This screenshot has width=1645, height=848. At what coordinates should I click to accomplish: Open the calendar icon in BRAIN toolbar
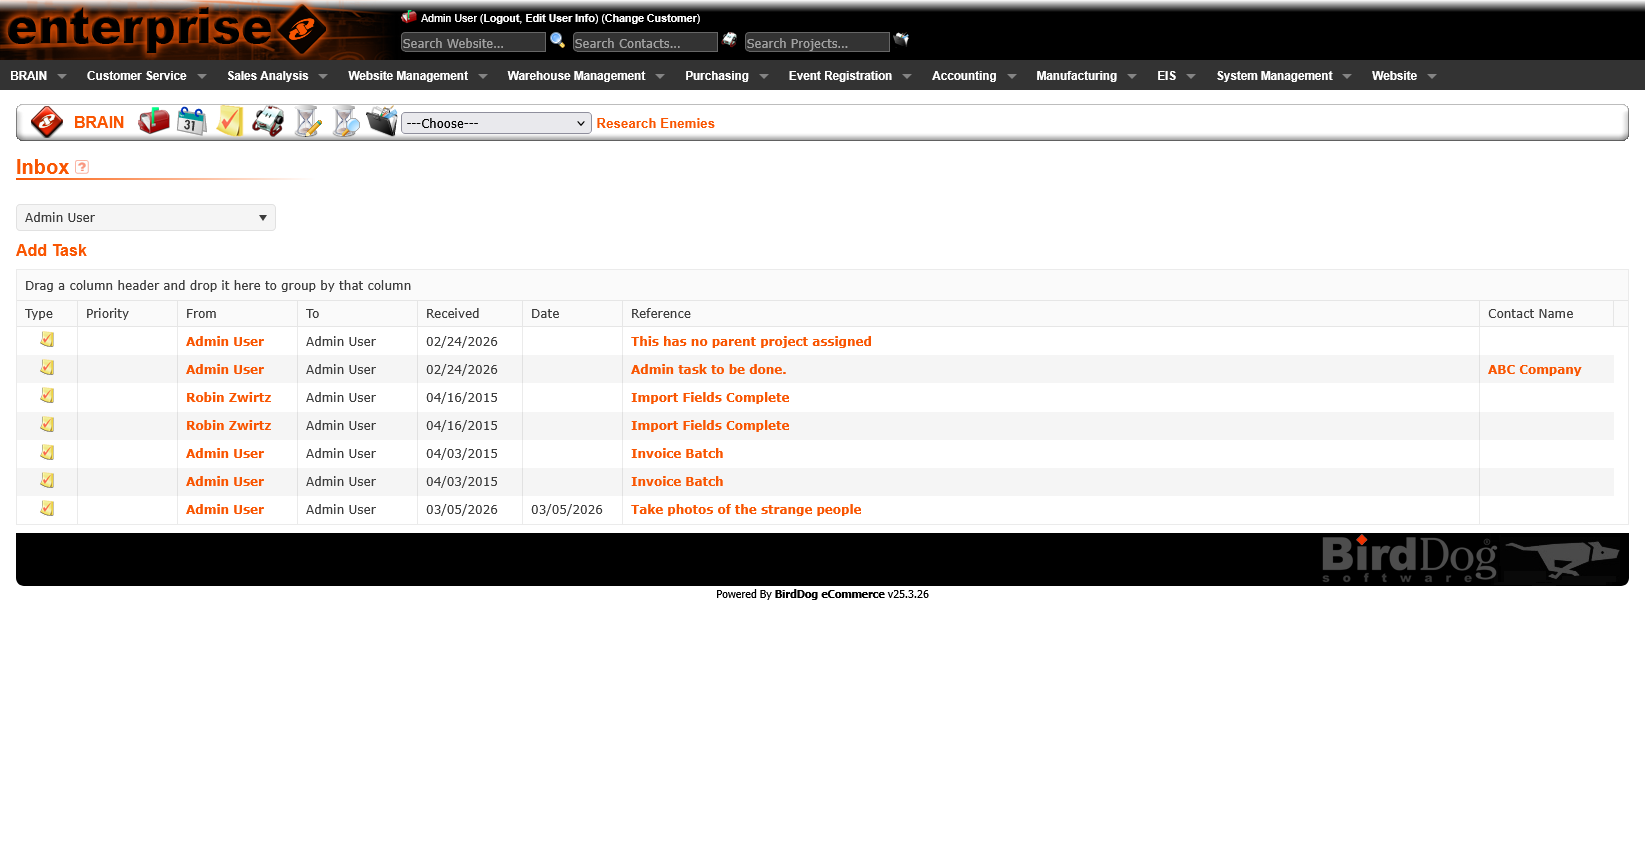tap(191, 122)
